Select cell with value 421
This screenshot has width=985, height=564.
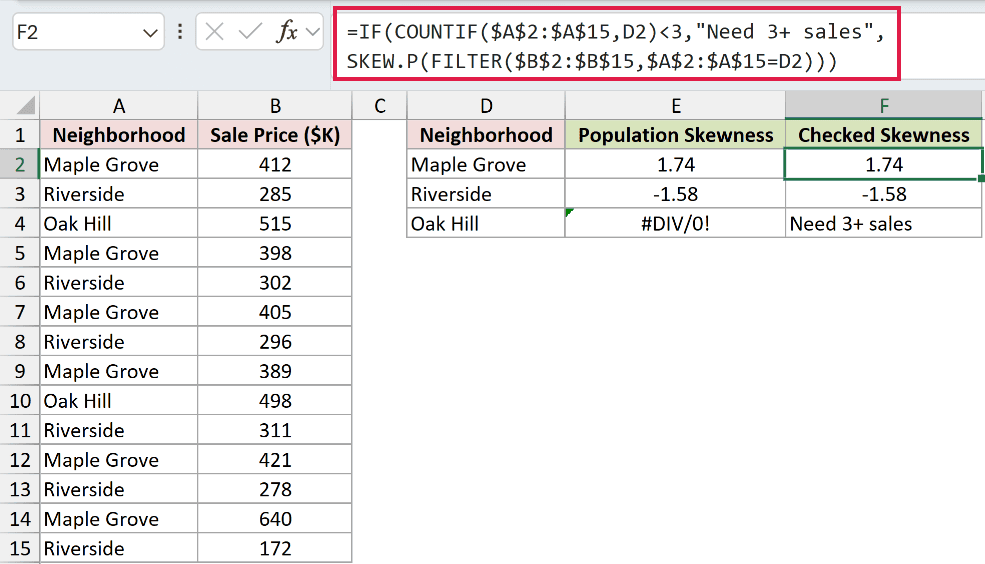pos(275,460)
